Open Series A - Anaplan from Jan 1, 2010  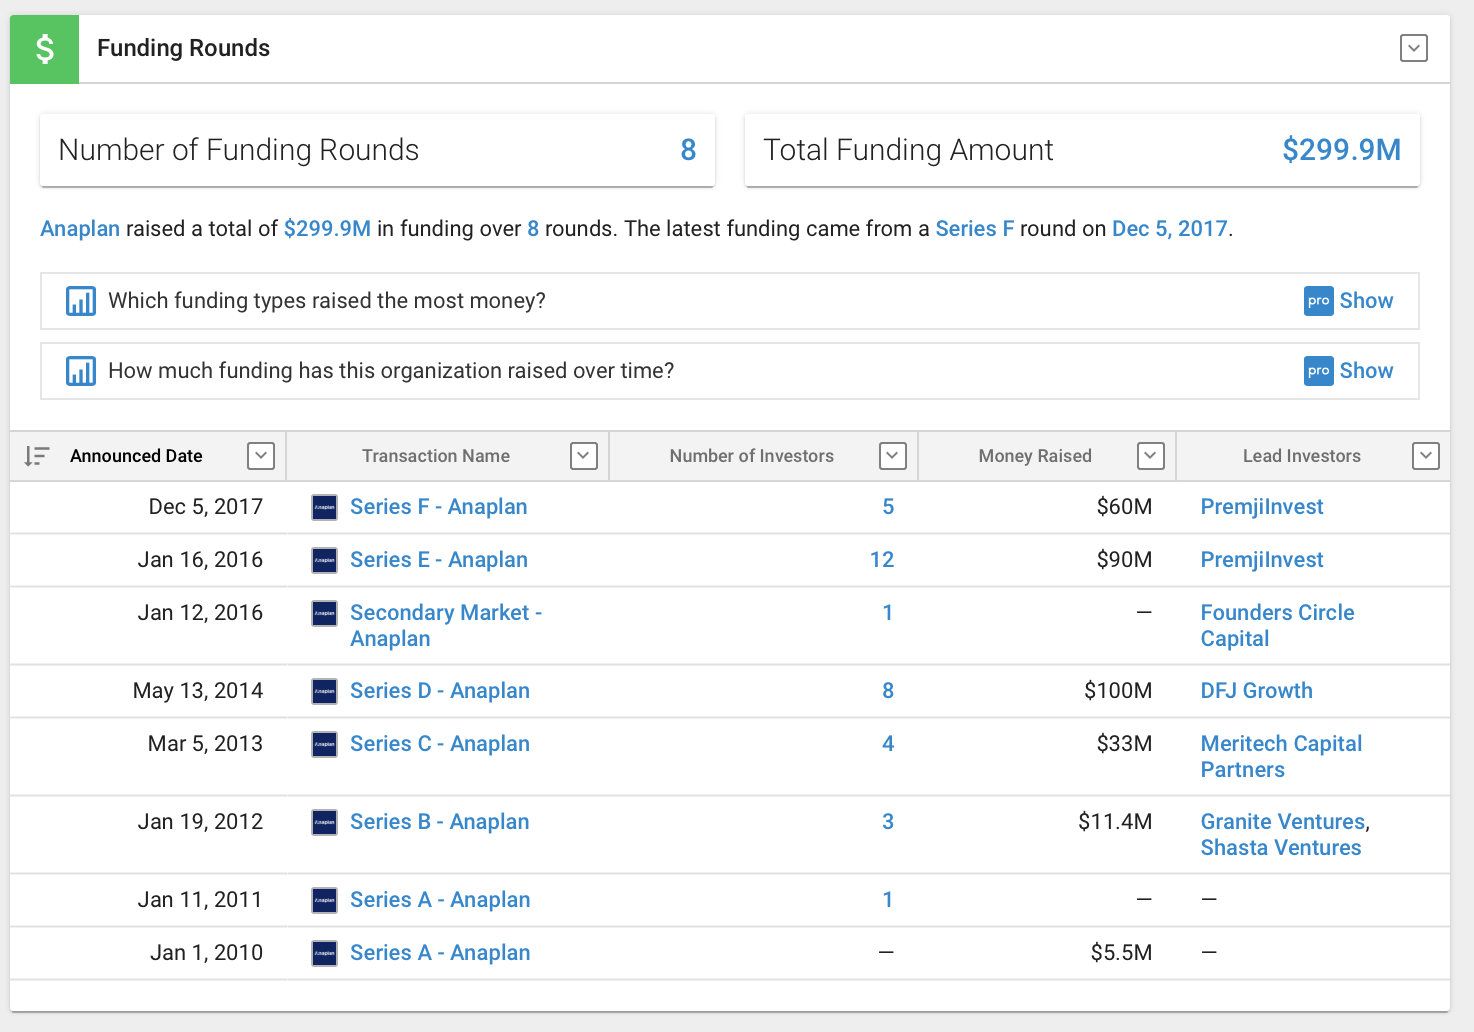click(x=440, y=953)
